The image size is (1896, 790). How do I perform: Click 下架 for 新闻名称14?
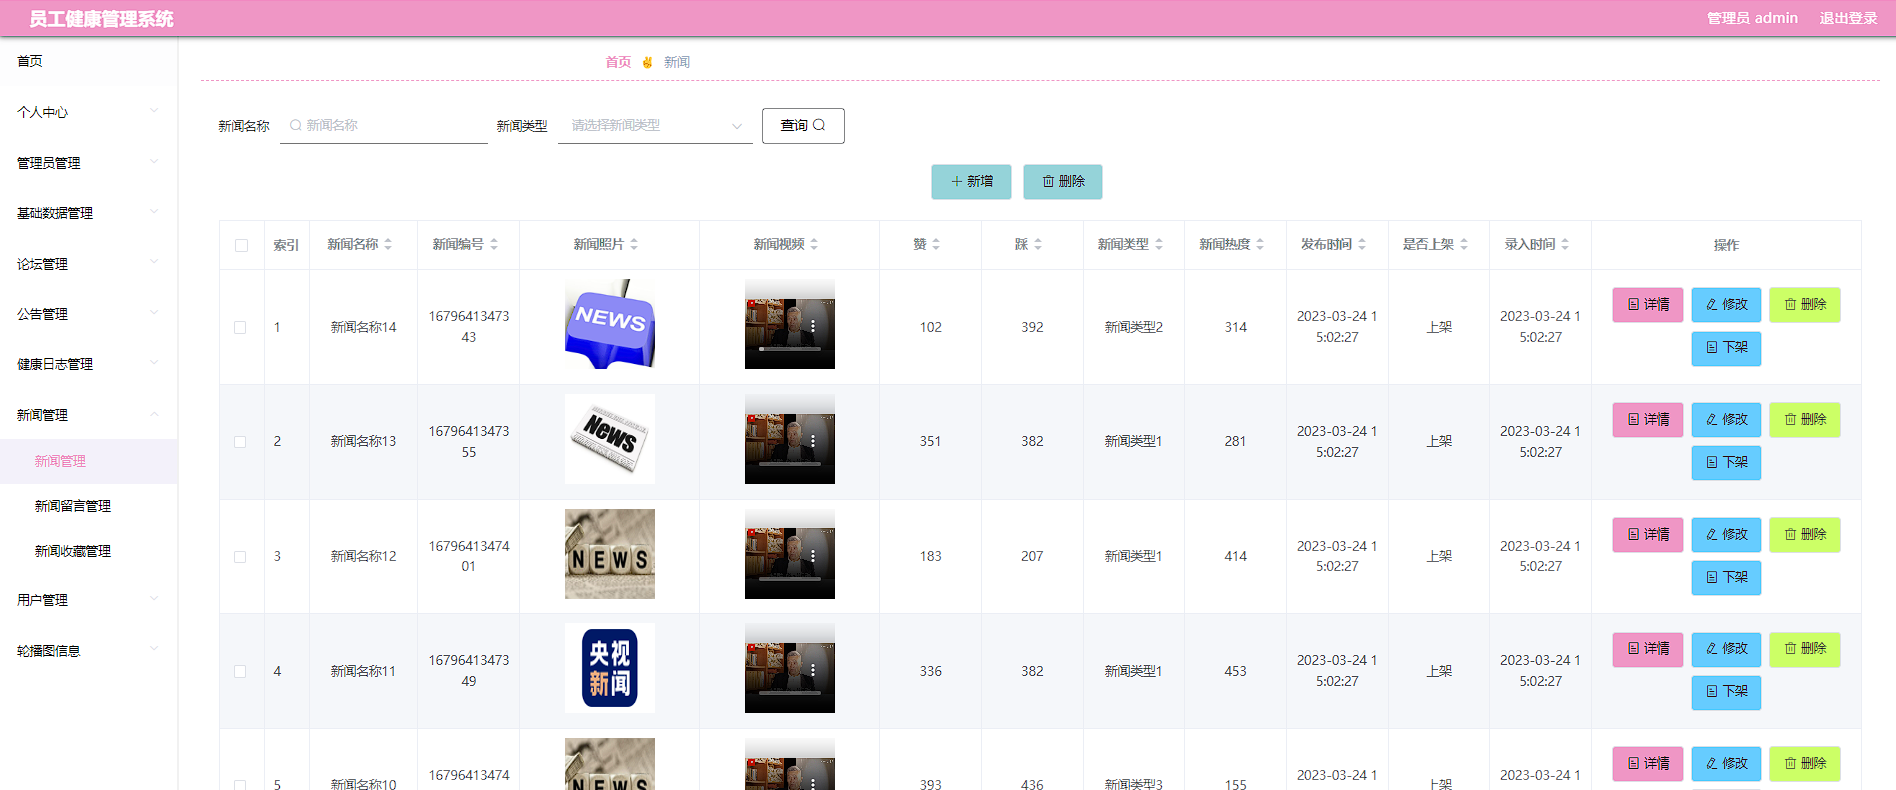pyautogui.click(x=1726, y=348)
